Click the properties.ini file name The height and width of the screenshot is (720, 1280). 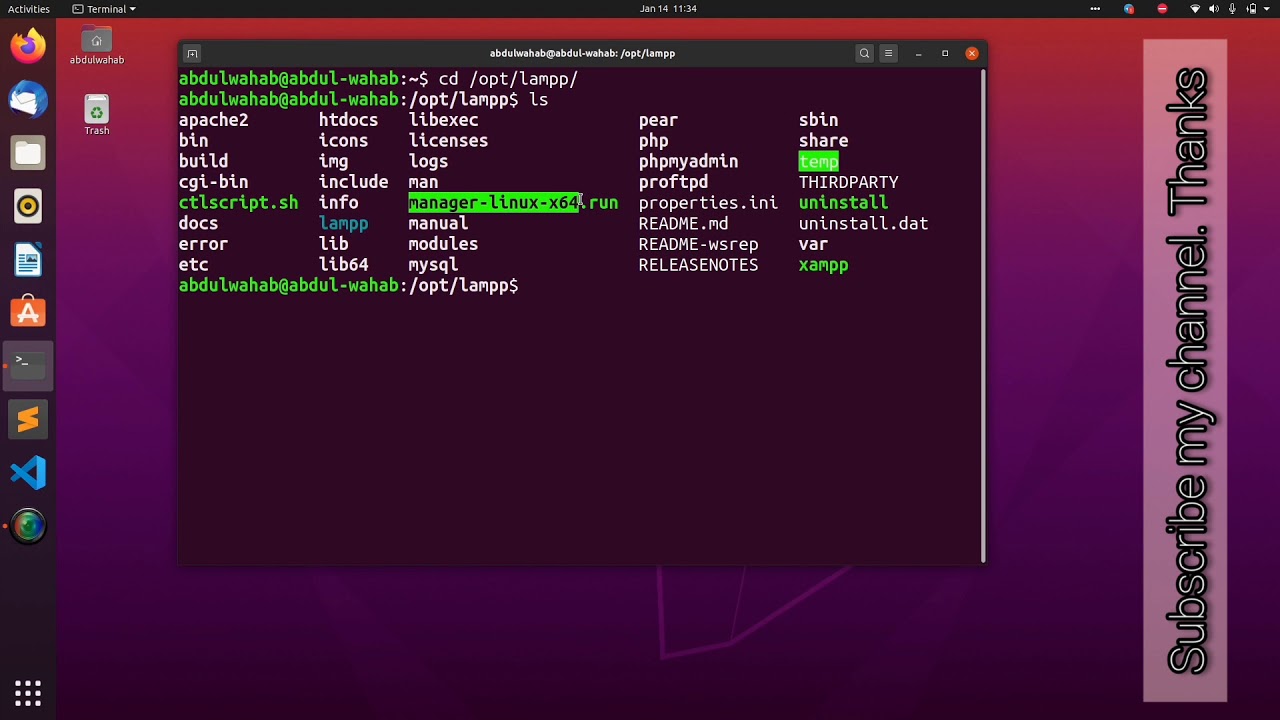point(708,203)
